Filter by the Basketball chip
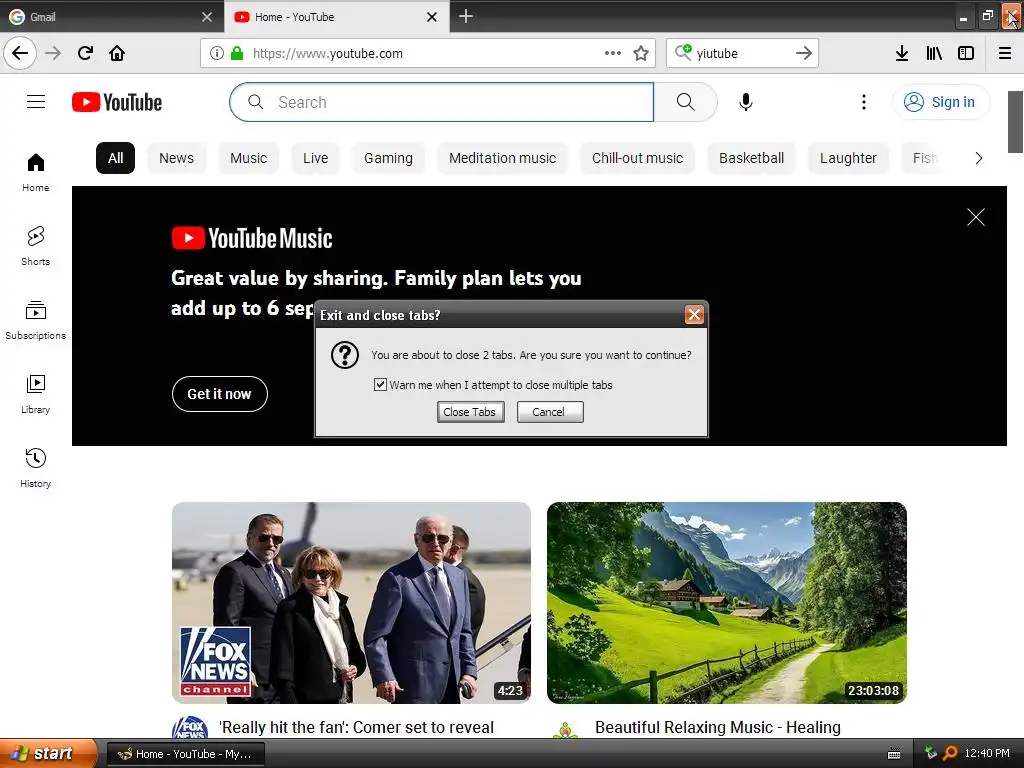1024x768 pixels. pos(751,158)
